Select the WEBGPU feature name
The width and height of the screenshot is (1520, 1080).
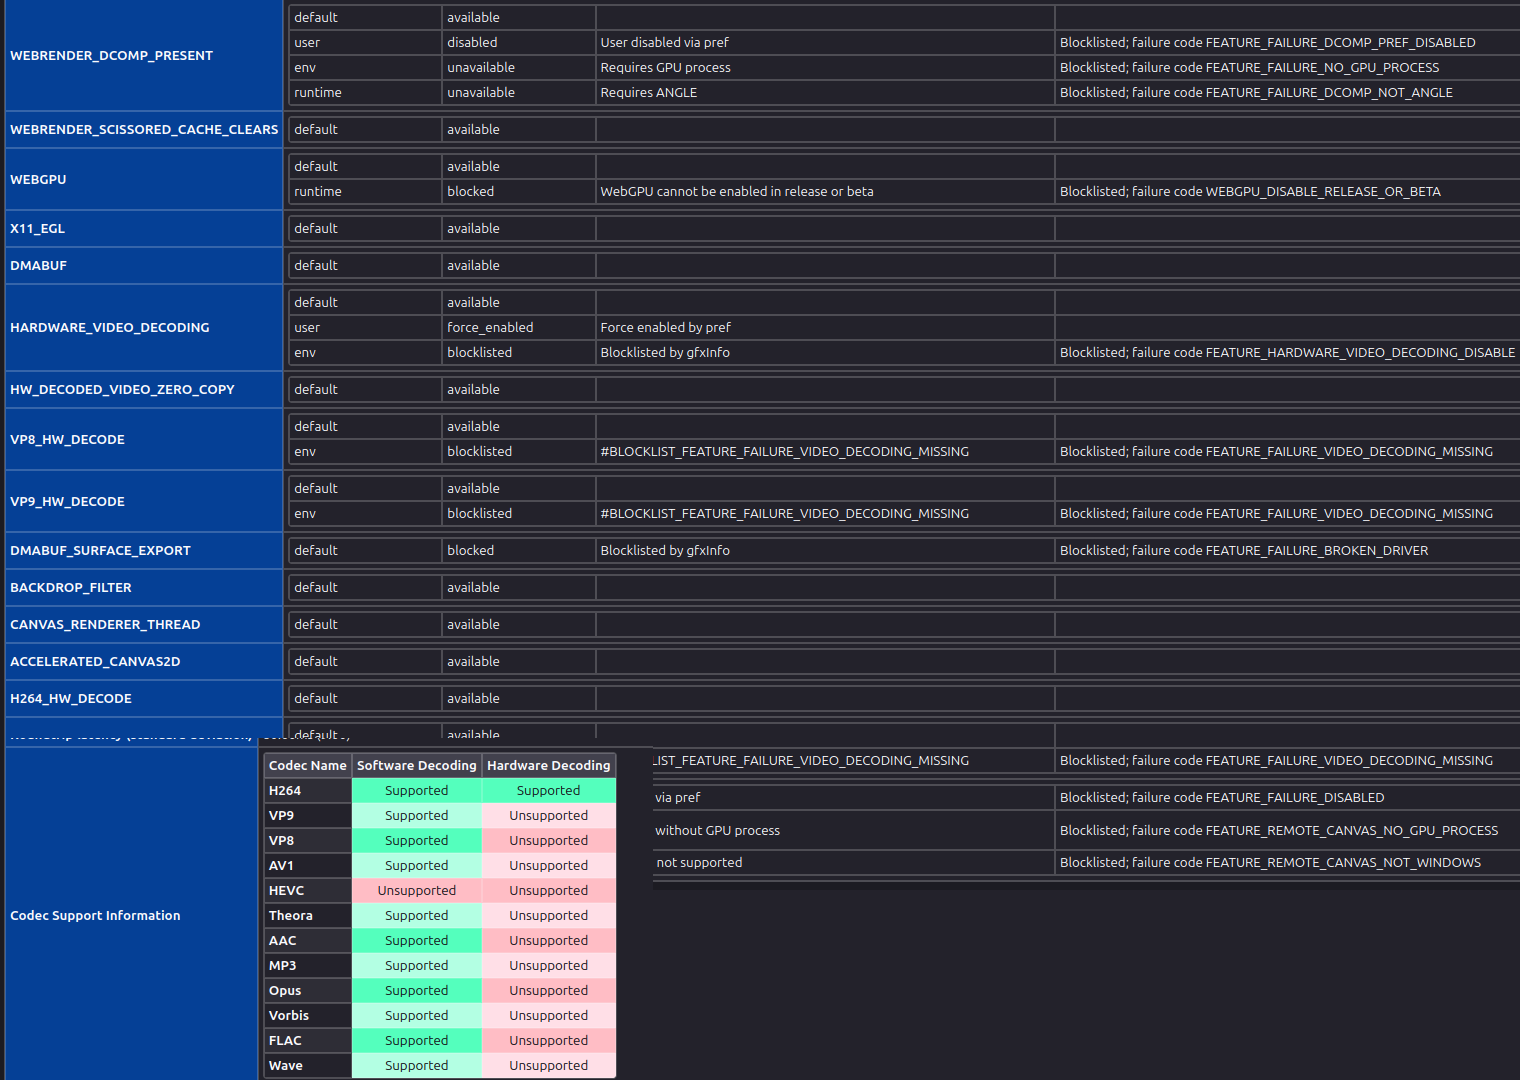point(38,179)
